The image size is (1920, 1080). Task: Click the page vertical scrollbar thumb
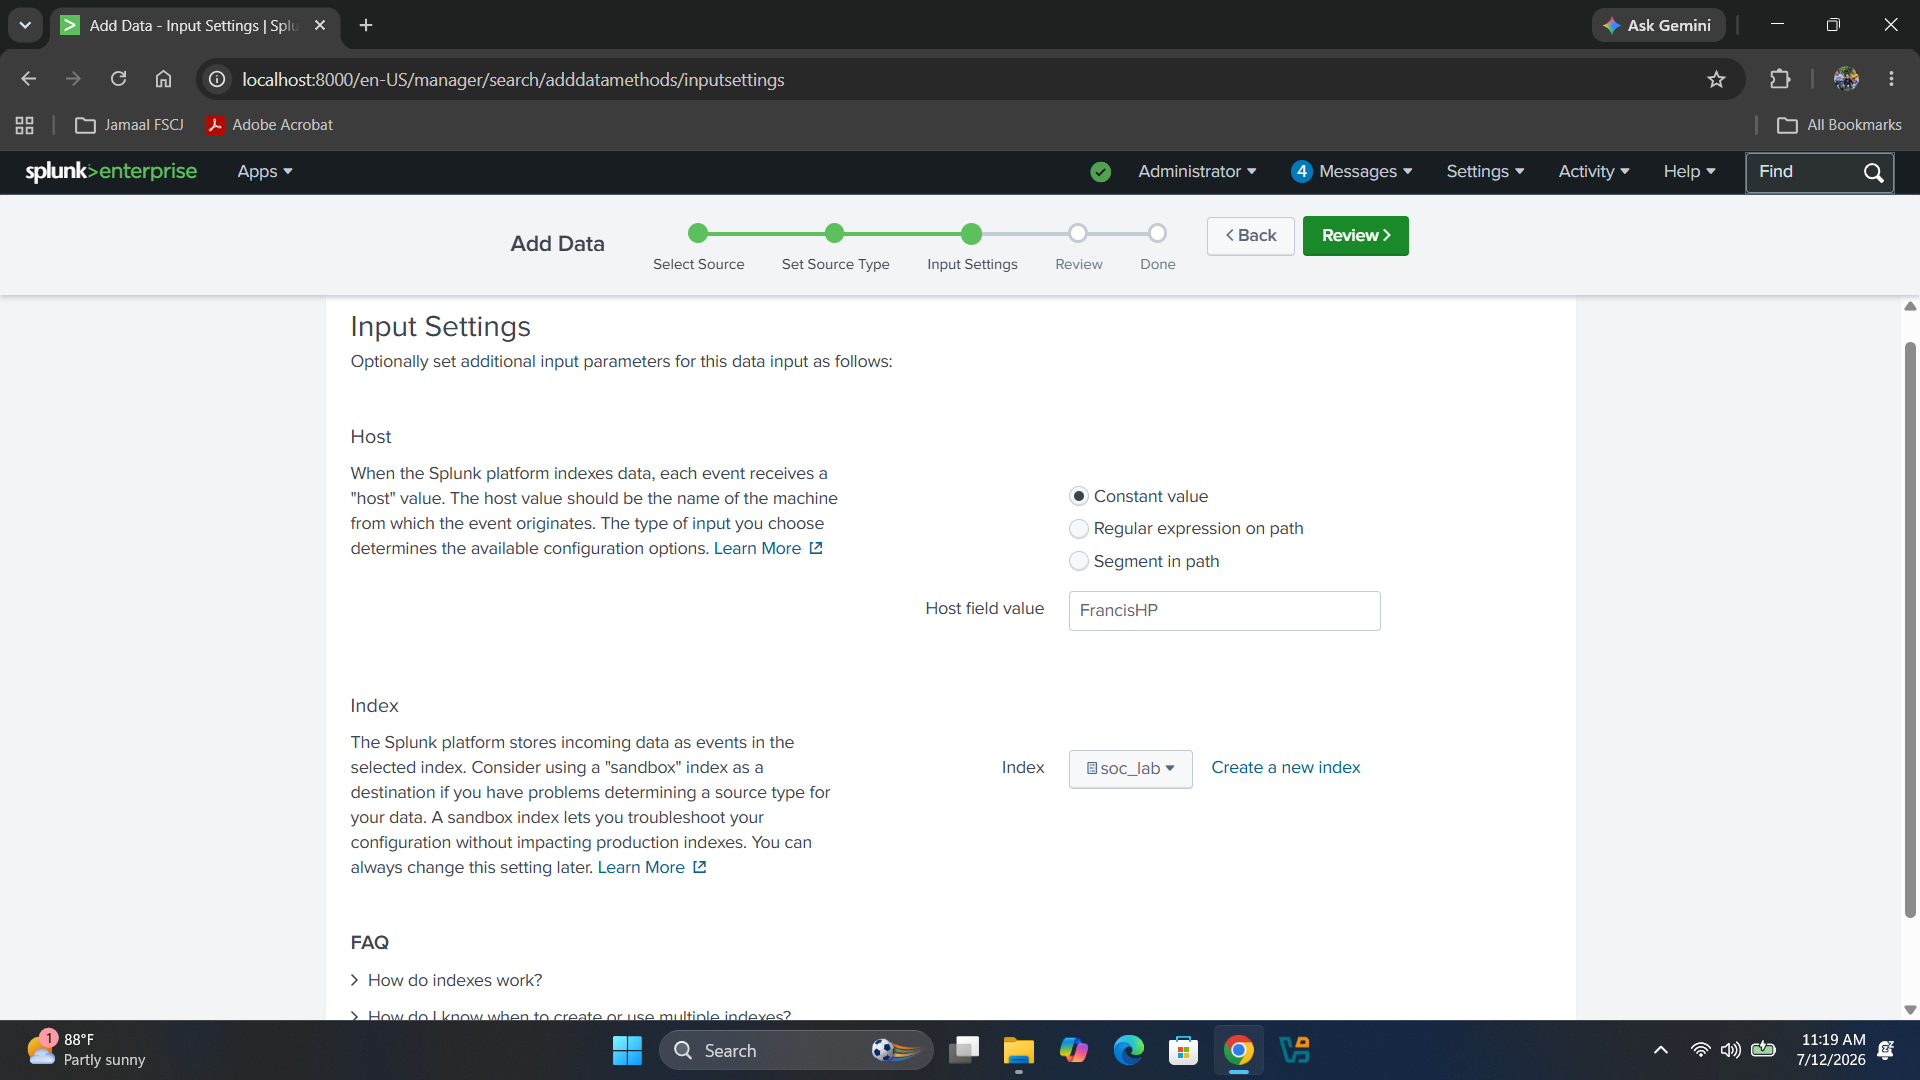pos(1910,630)
